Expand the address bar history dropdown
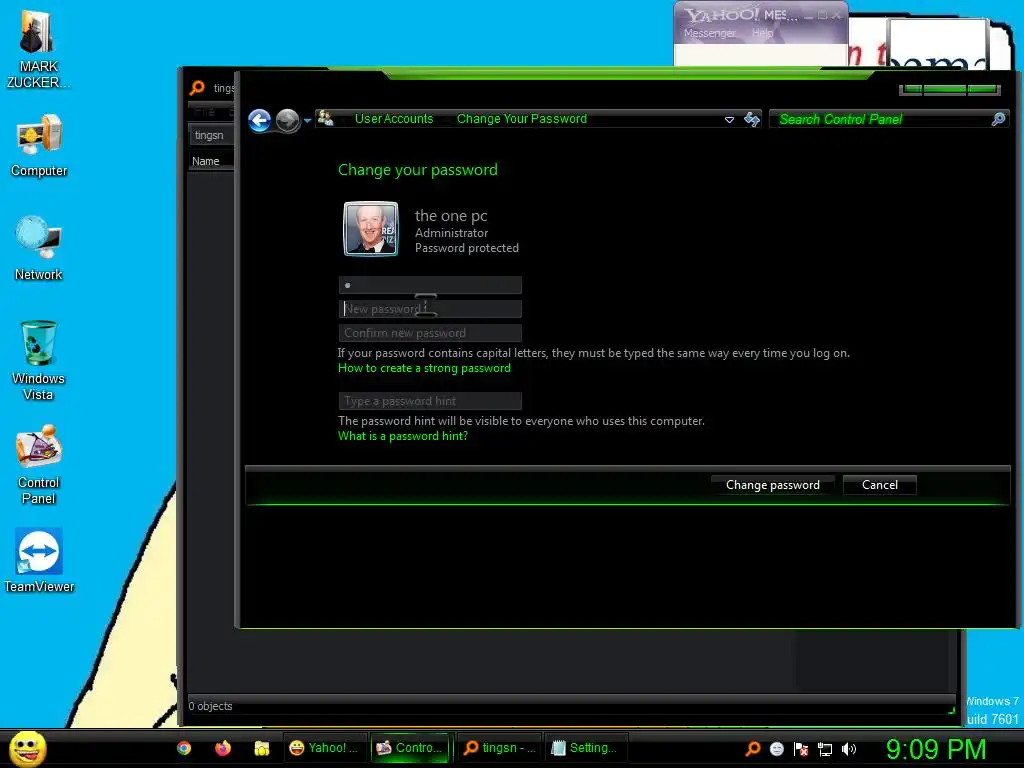Screen dimensions: 1024x768 point(729,120)
